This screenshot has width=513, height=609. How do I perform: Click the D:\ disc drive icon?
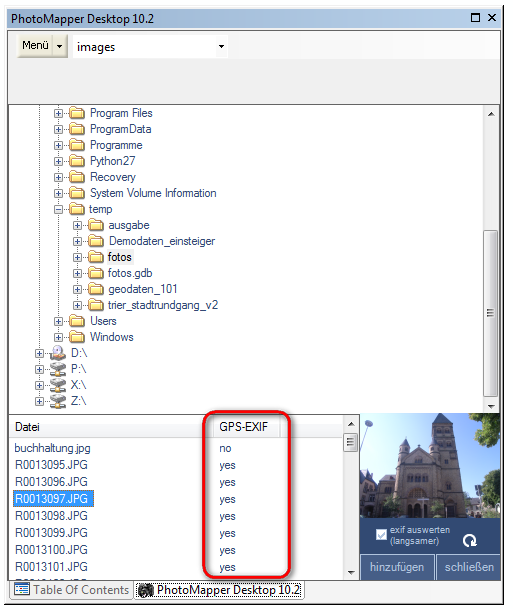[58, 353]
